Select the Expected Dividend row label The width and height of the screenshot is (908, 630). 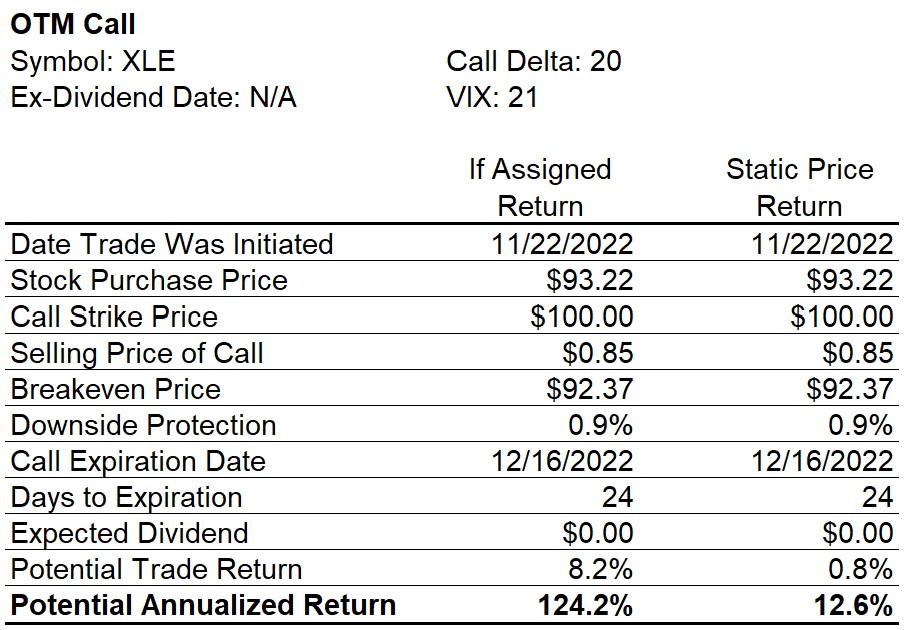pos(129,533)
